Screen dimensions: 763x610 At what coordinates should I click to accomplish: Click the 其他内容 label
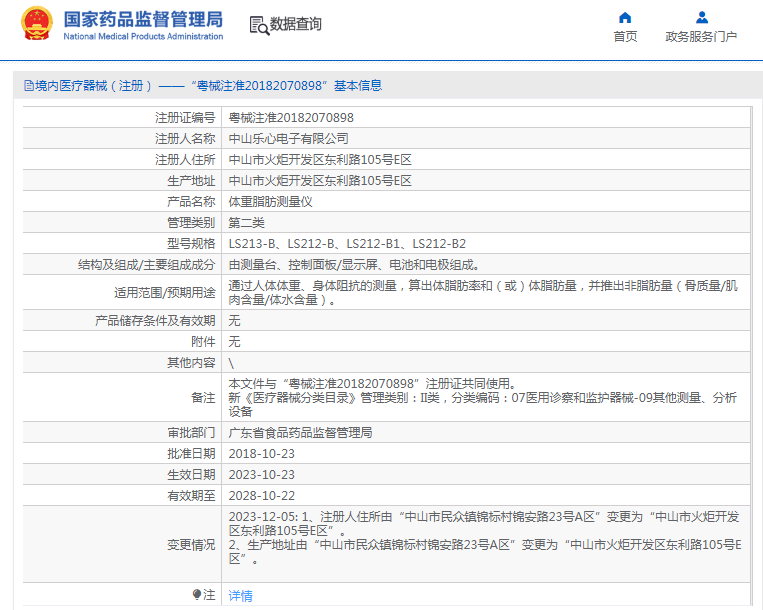(x=191, y=363)
